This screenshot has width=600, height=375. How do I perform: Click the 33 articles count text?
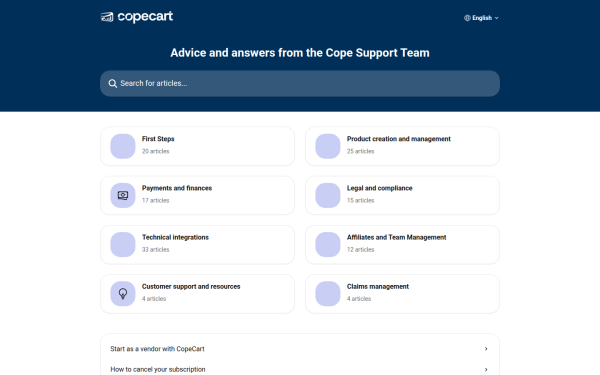(x=155, y=249)
